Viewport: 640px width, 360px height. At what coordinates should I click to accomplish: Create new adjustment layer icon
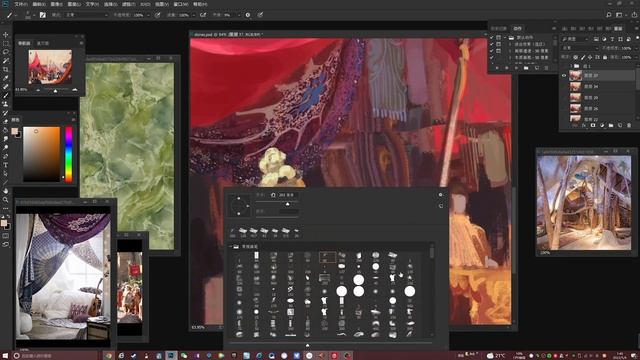pos(602,126)
